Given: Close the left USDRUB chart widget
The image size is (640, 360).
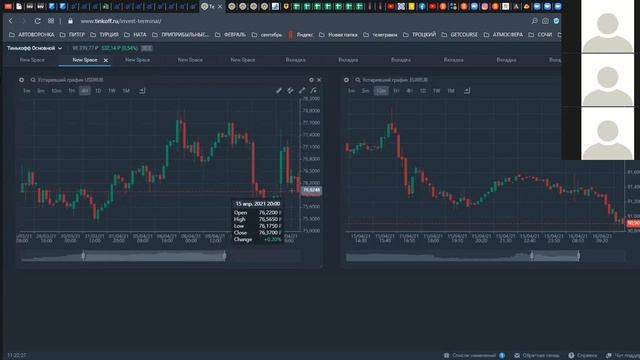Looking at the screenshot, I should point(319,80).
